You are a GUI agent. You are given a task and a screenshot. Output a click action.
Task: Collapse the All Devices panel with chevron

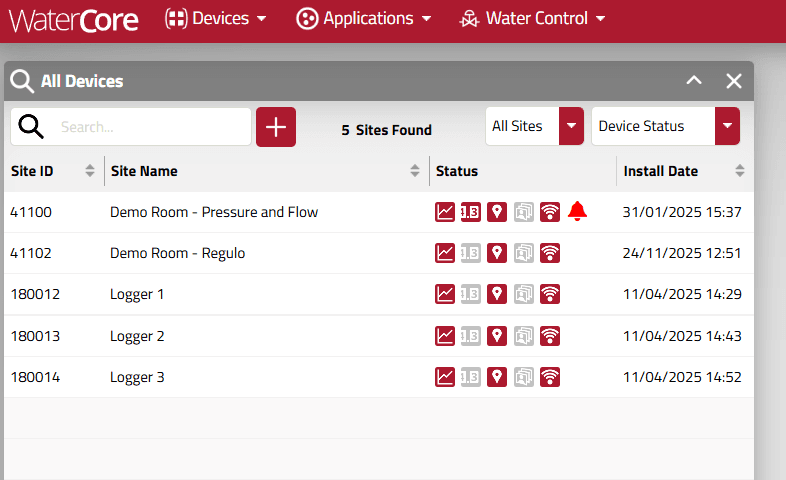point(694,81)
